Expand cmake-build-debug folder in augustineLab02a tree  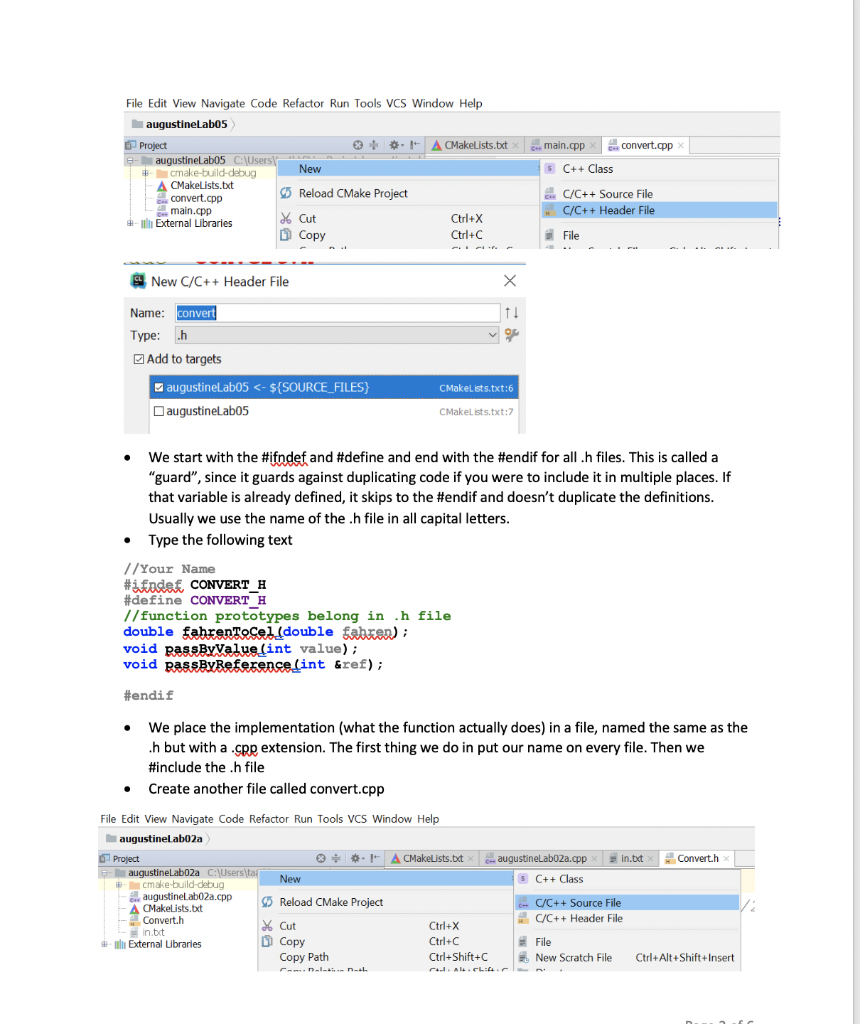[118, 885]
